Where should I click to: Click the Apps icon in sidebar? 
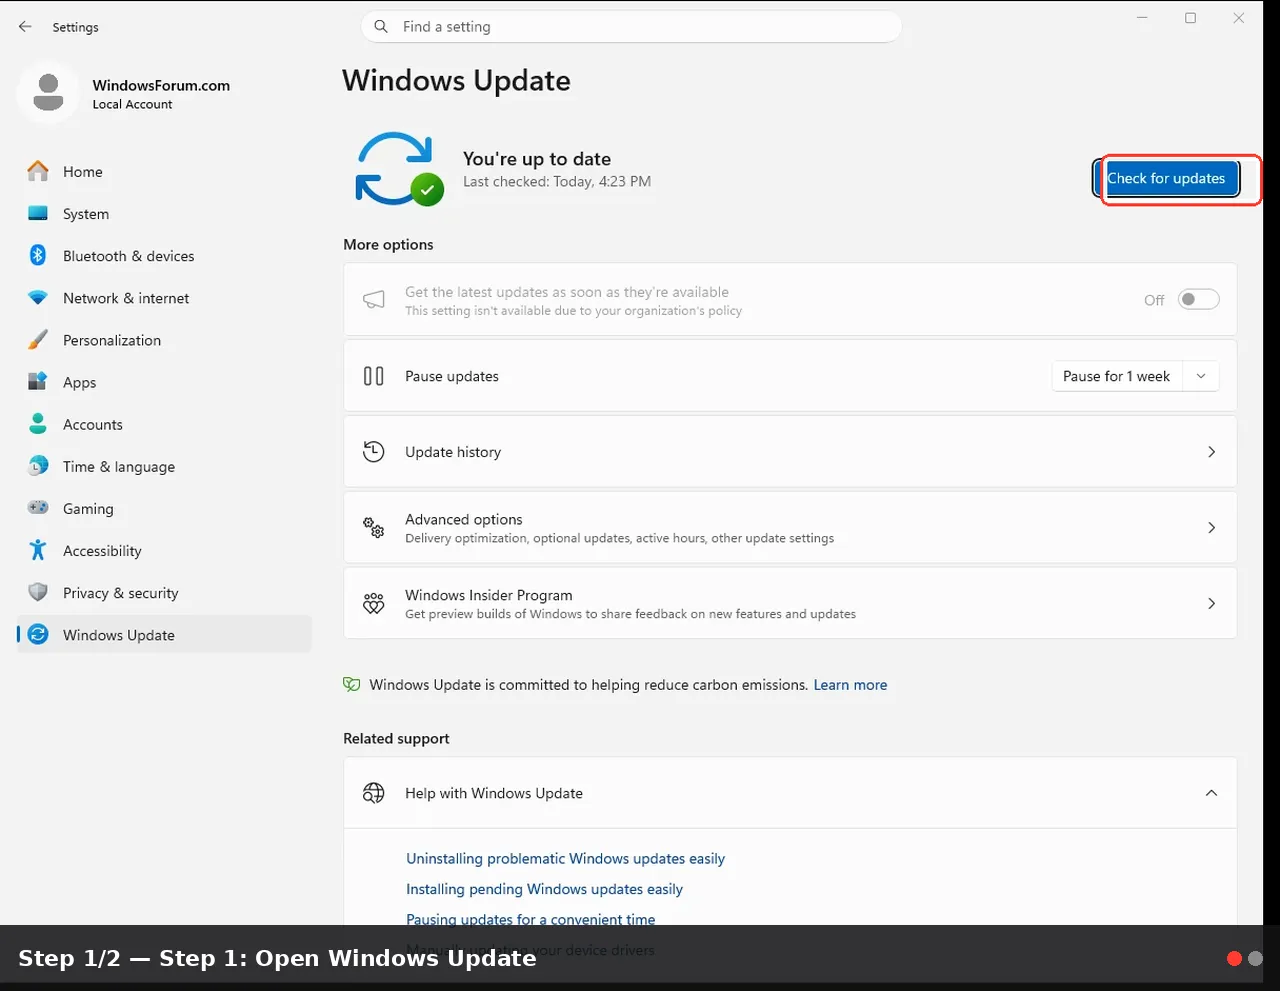coord(38,382)
